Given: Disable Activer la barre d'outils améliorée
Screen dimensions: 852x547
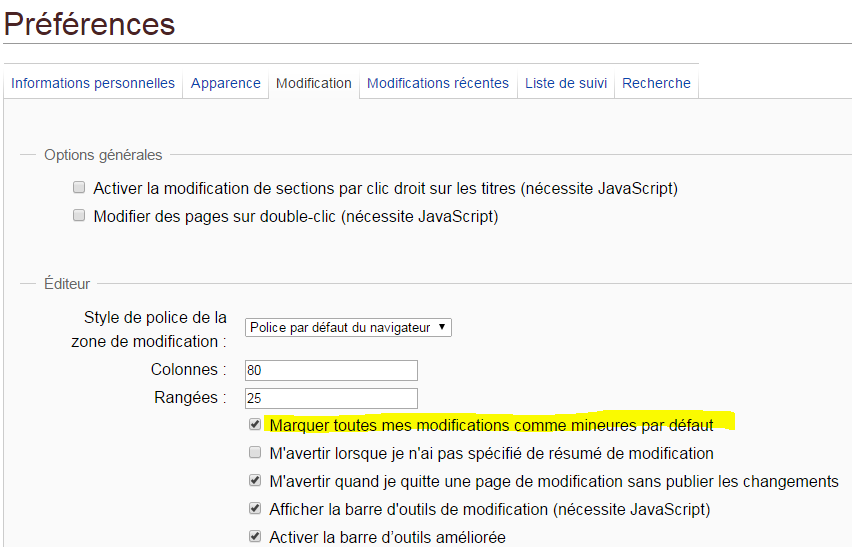Looking at the screenshot, I should point(255,537).
